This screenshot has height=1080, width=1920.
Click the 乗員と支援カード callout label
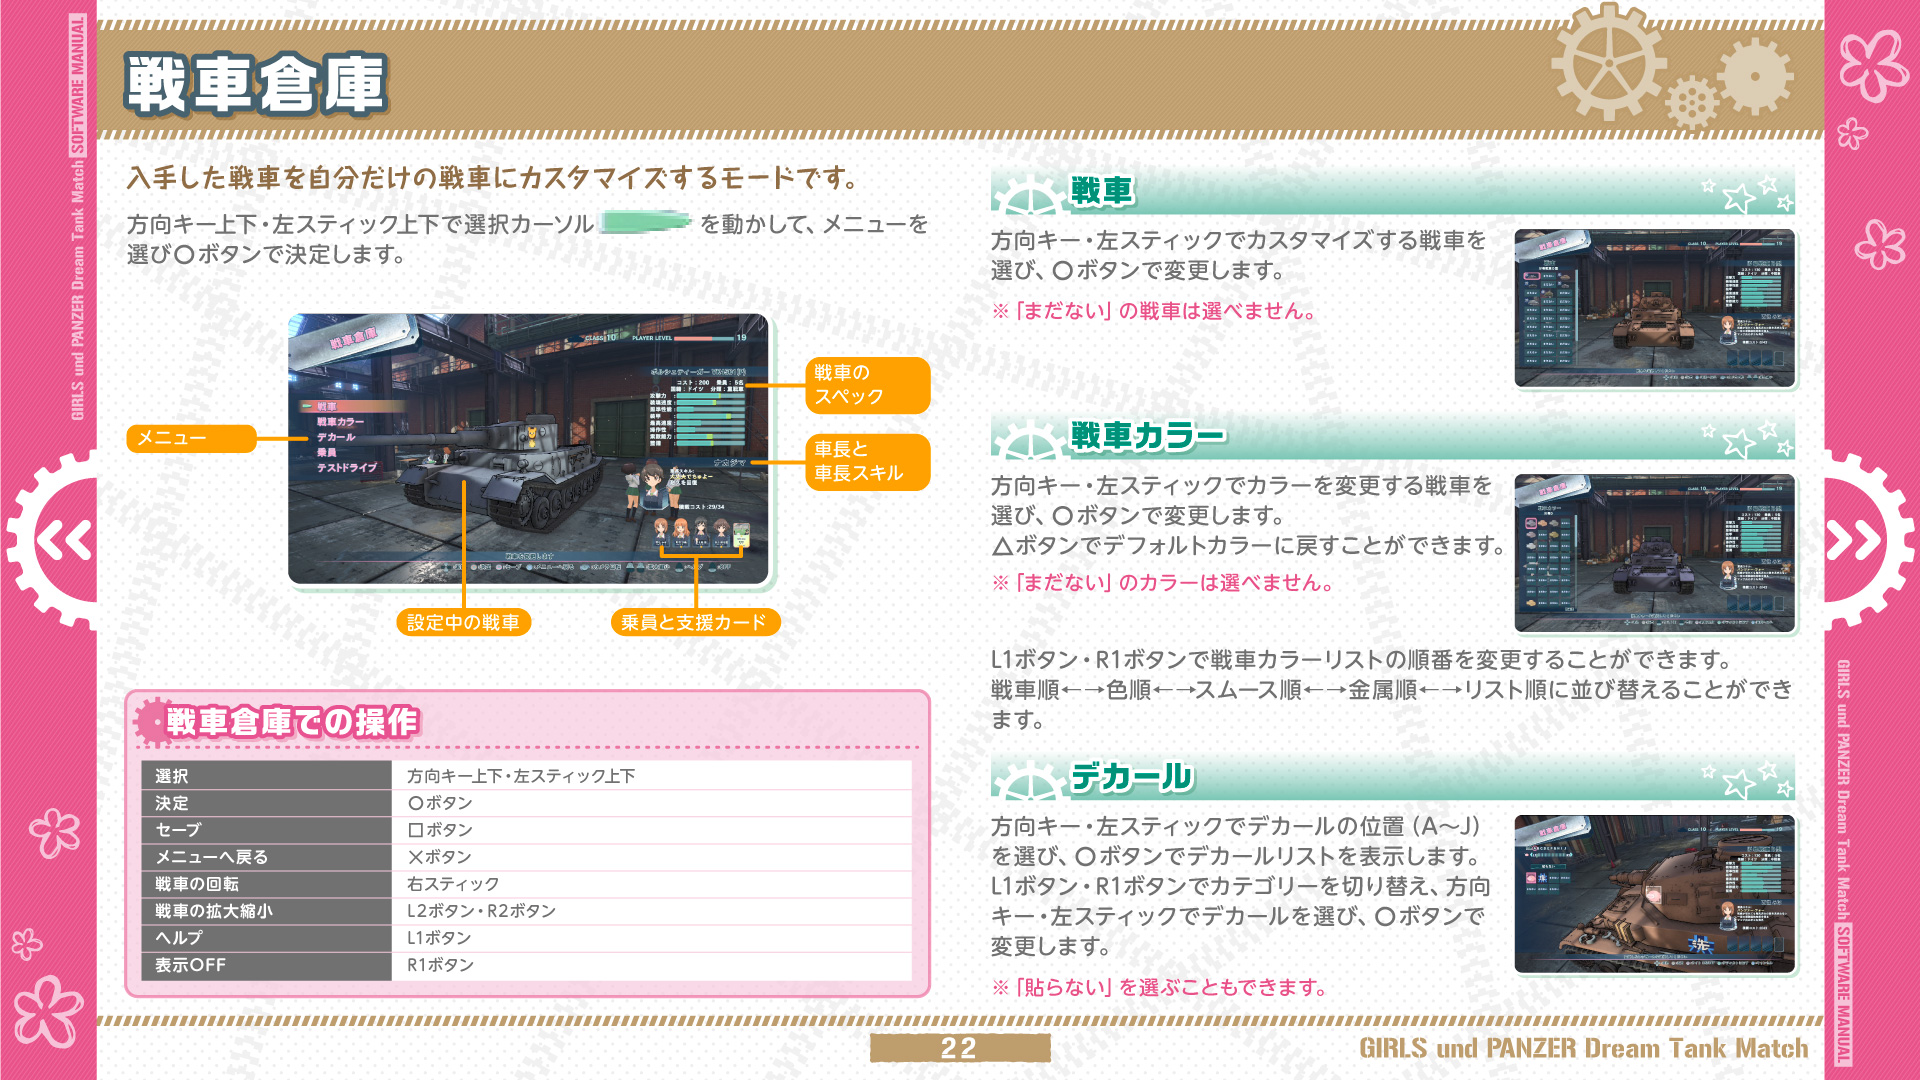coord(694,622)
